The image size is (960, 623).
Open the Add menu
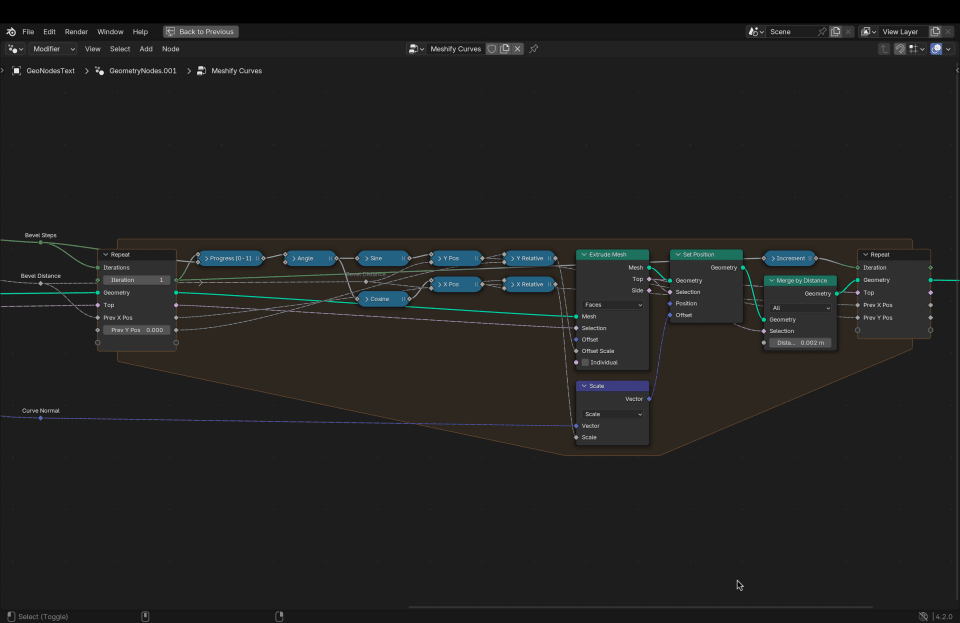pyautogui.click(x=146, y=48)
